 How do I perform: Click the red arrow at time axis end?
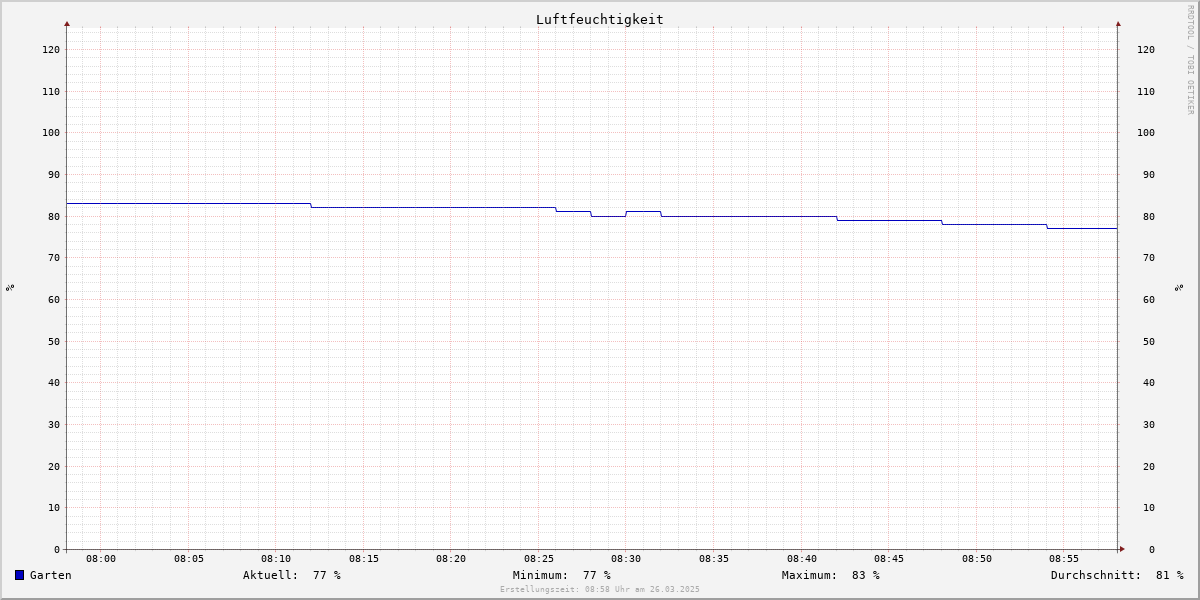[x=1122, y=549]
